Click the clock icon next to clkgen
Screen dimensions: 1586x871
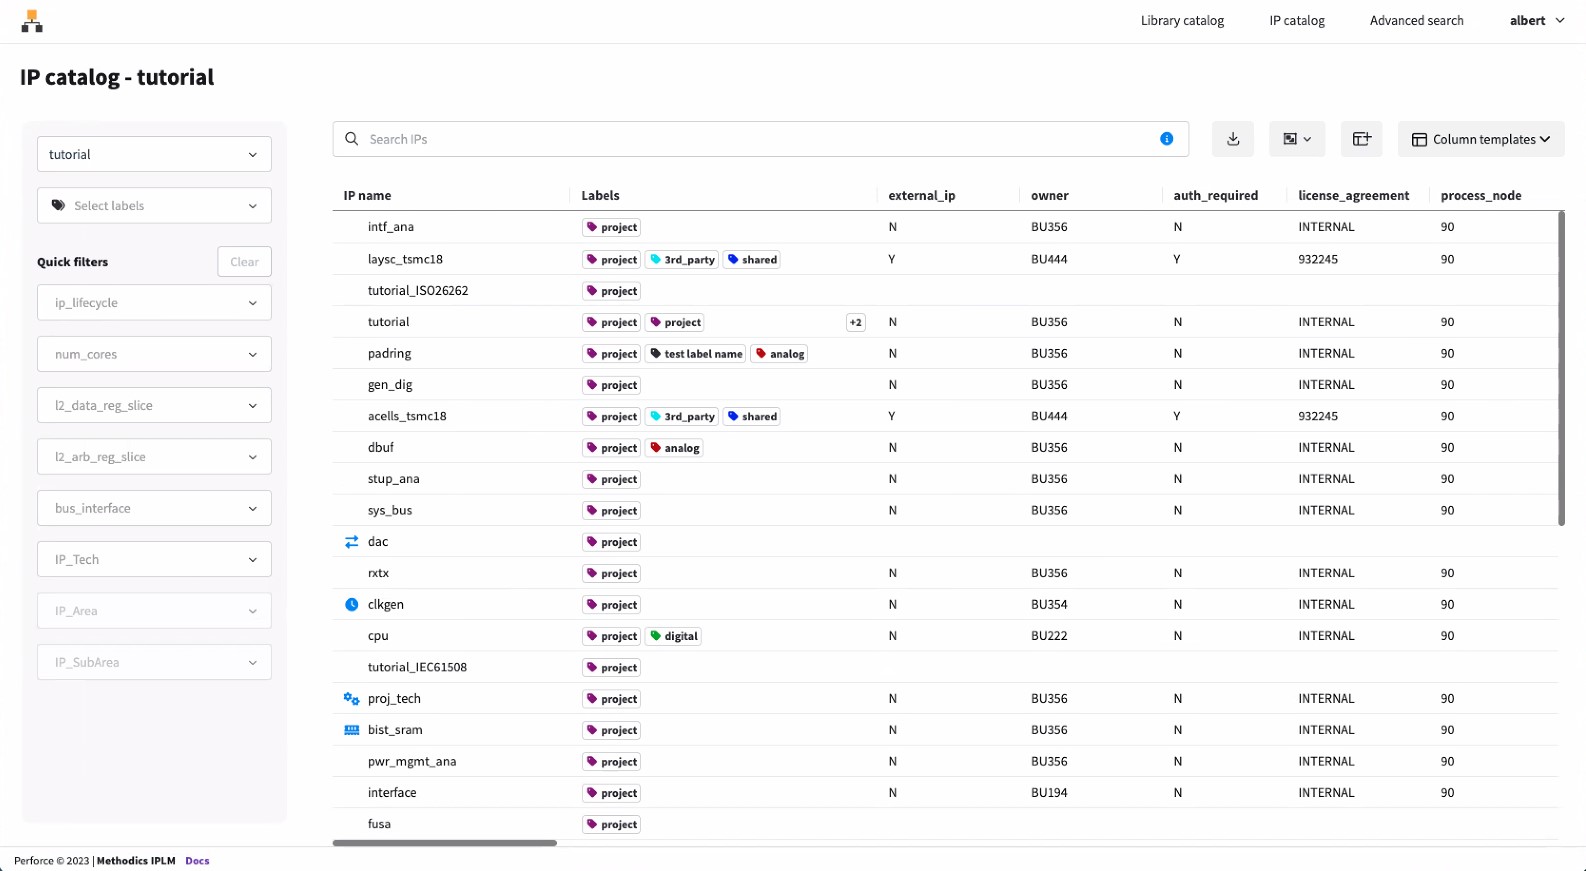pyautogui.click(x=351, y=605)
